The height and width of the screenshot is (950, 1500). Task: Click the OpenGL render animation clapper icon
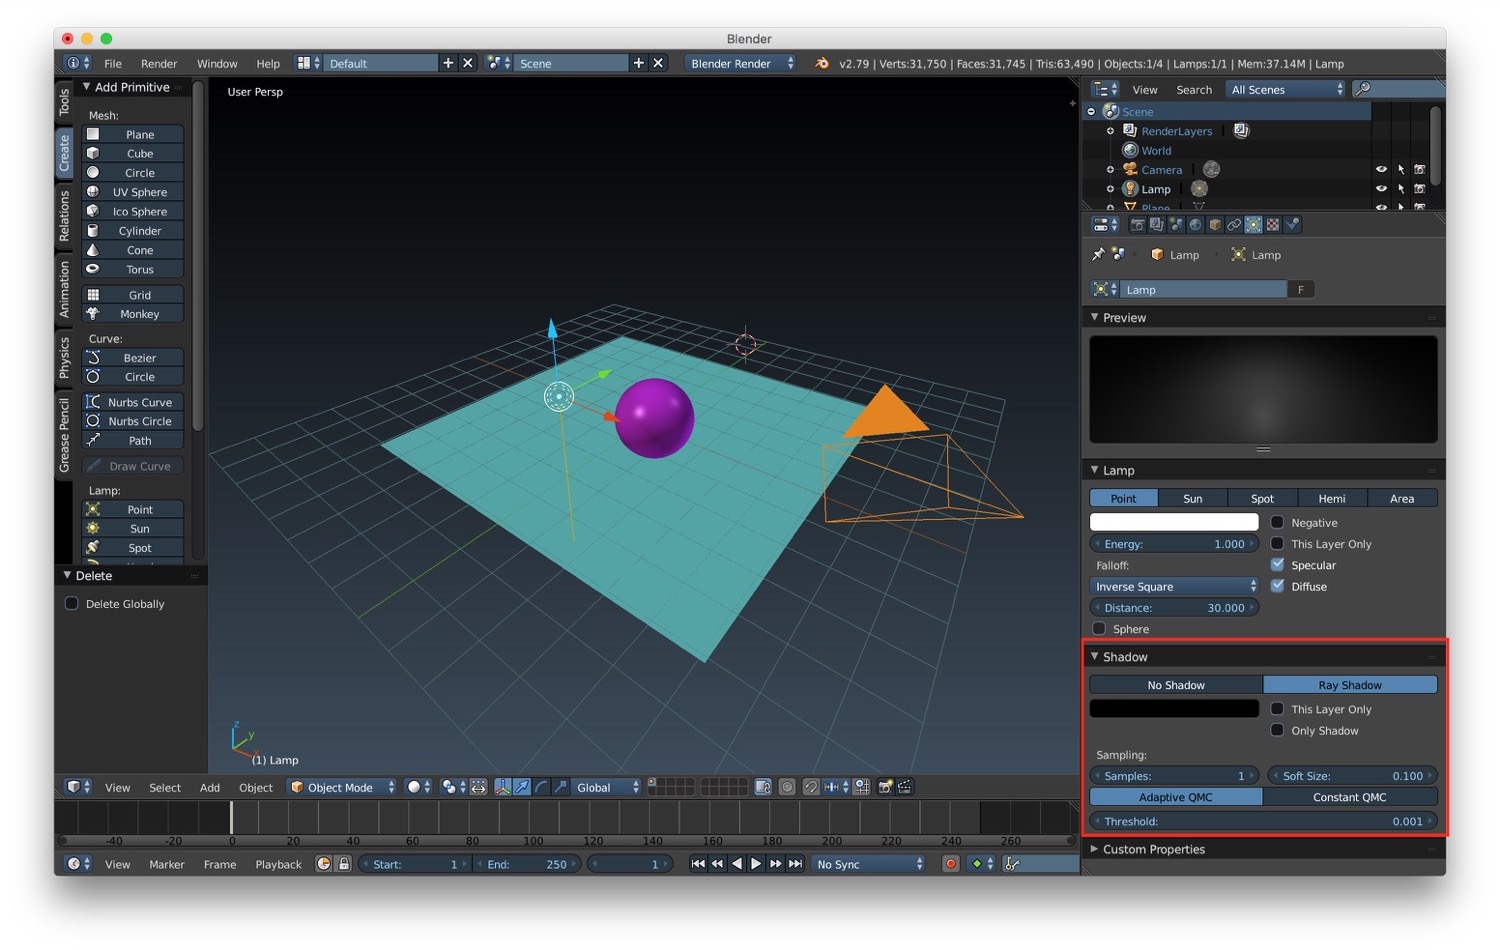click(904, 787)
